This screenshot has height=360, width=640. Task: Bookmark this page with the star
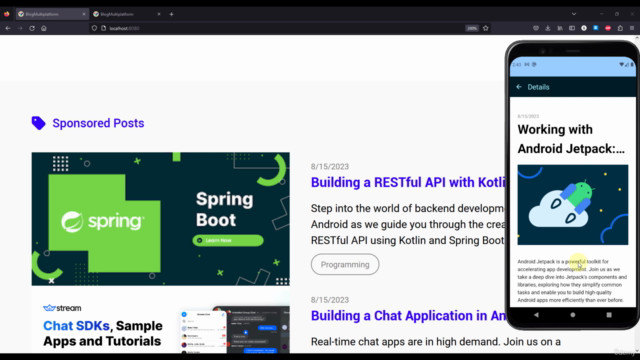tap(485, 28)
